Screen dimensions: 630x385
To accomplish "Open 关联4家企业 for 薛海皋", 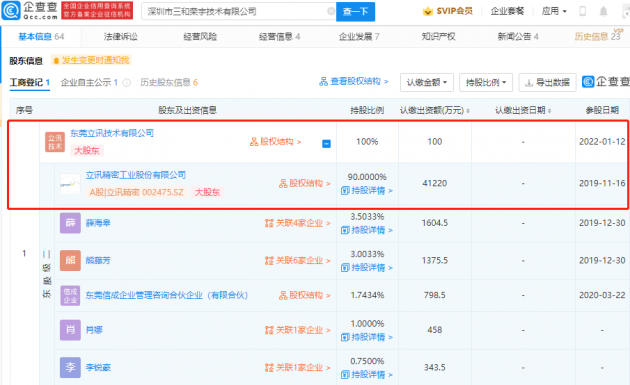I will pyautogui.click(x=298, y=223).
